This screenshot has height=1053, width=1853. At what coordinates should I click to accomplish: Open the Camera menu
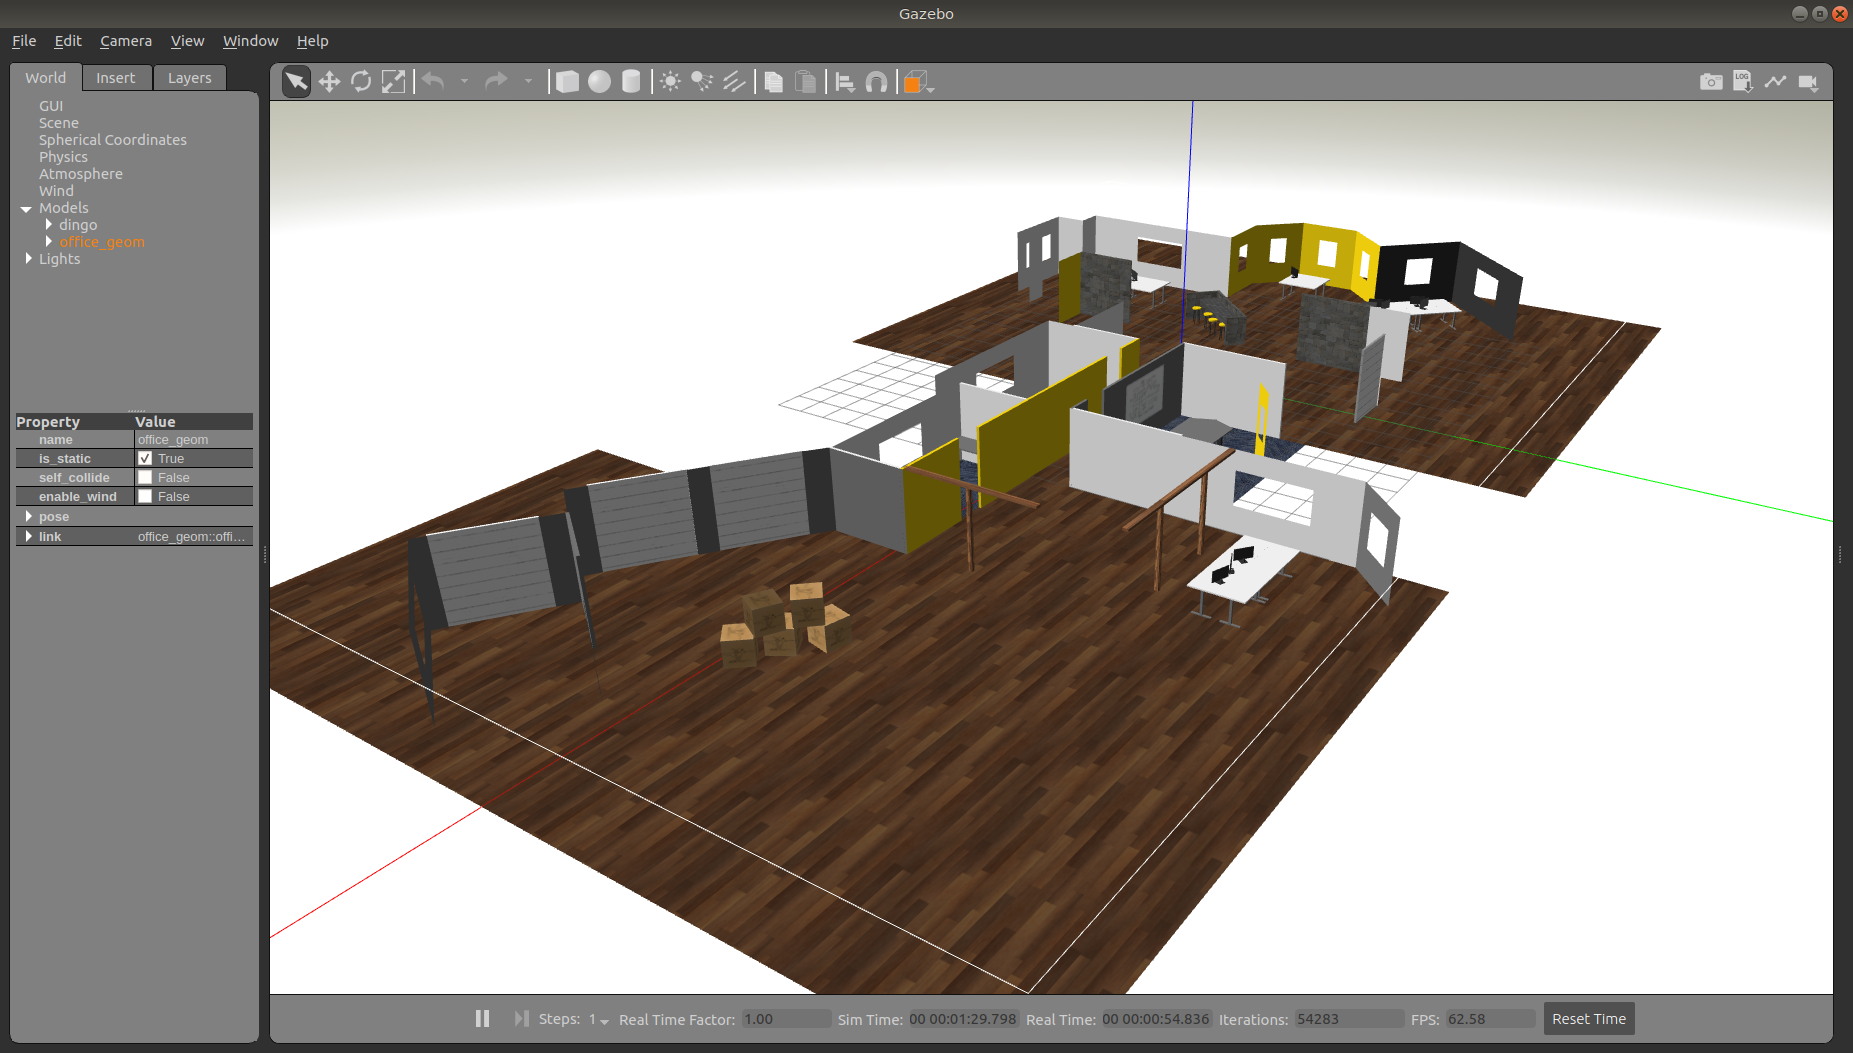pos(126,41)
